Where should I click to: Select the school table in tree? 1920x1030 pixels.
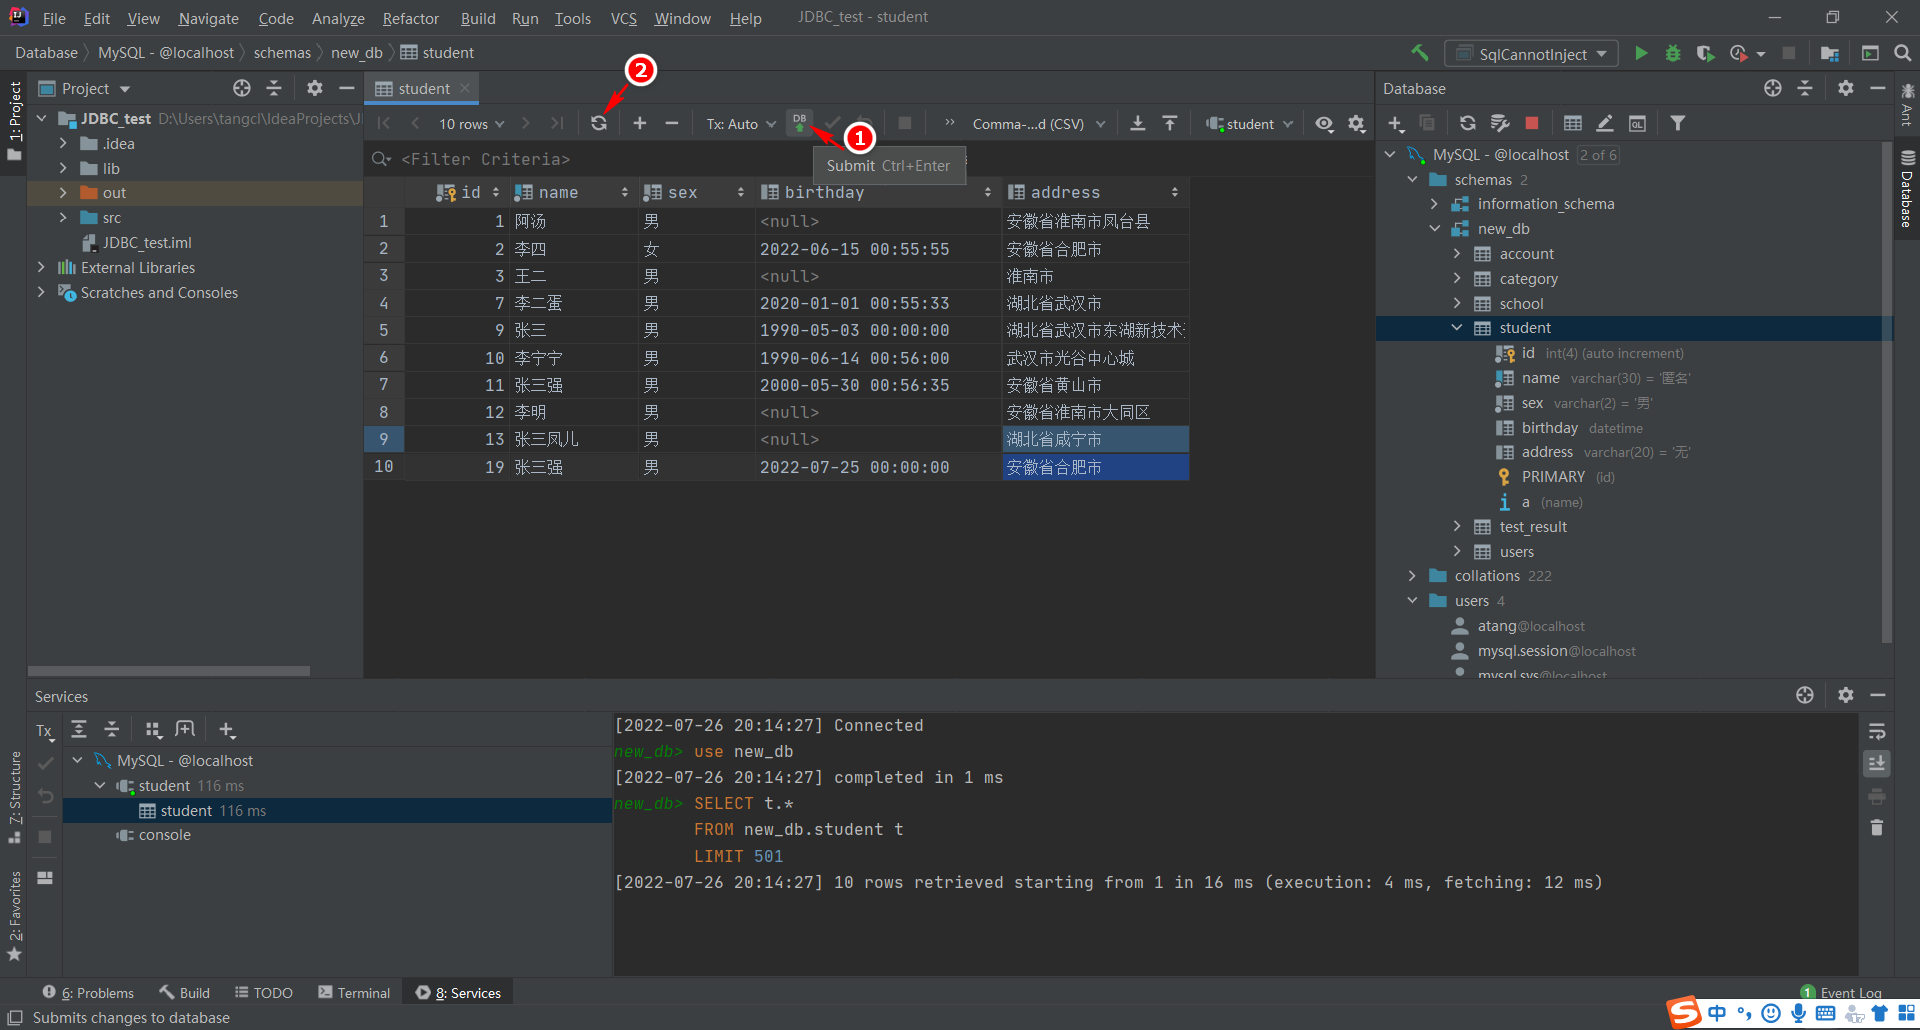coord(1521,303)
